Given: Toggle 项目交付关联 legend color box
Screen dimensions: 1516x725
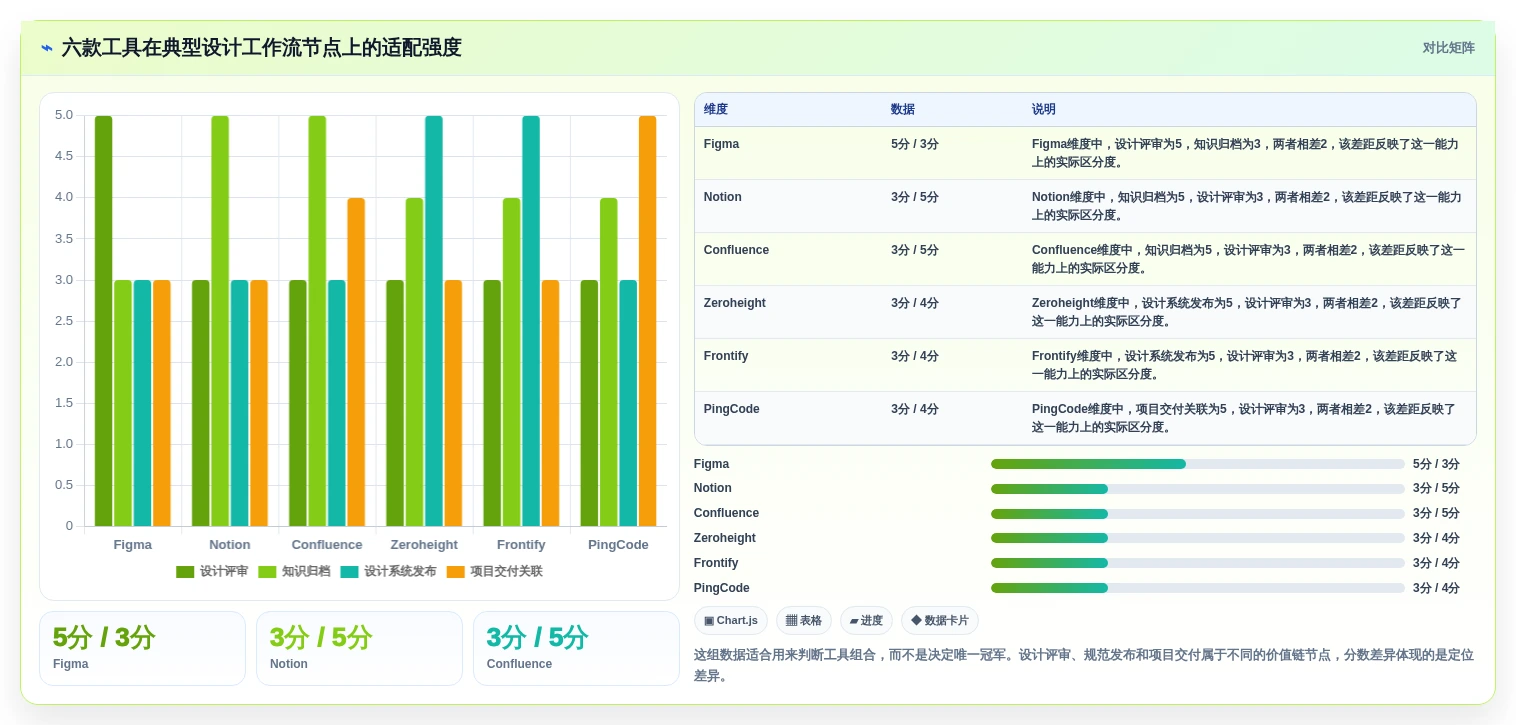Looking at the screenshot, I should [455, 572].
